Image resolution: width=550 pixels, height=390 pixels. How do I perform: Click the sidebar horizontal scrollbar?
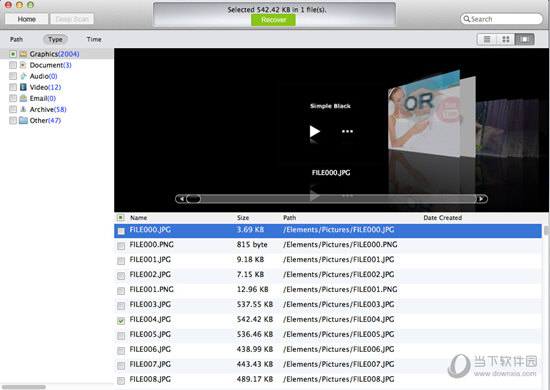[24, 387]
